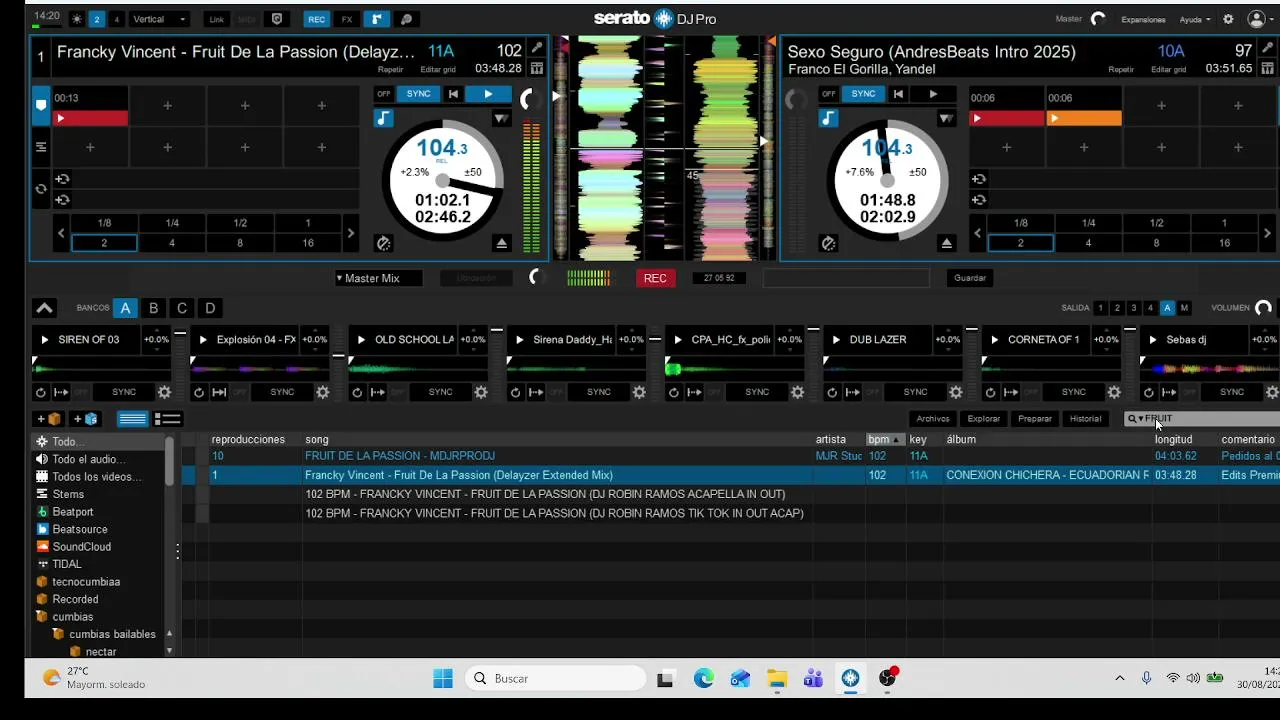Screen dimensions: 1280x720
Task: Switch to 4-deck layout
Action: click(x=117, y=19)
